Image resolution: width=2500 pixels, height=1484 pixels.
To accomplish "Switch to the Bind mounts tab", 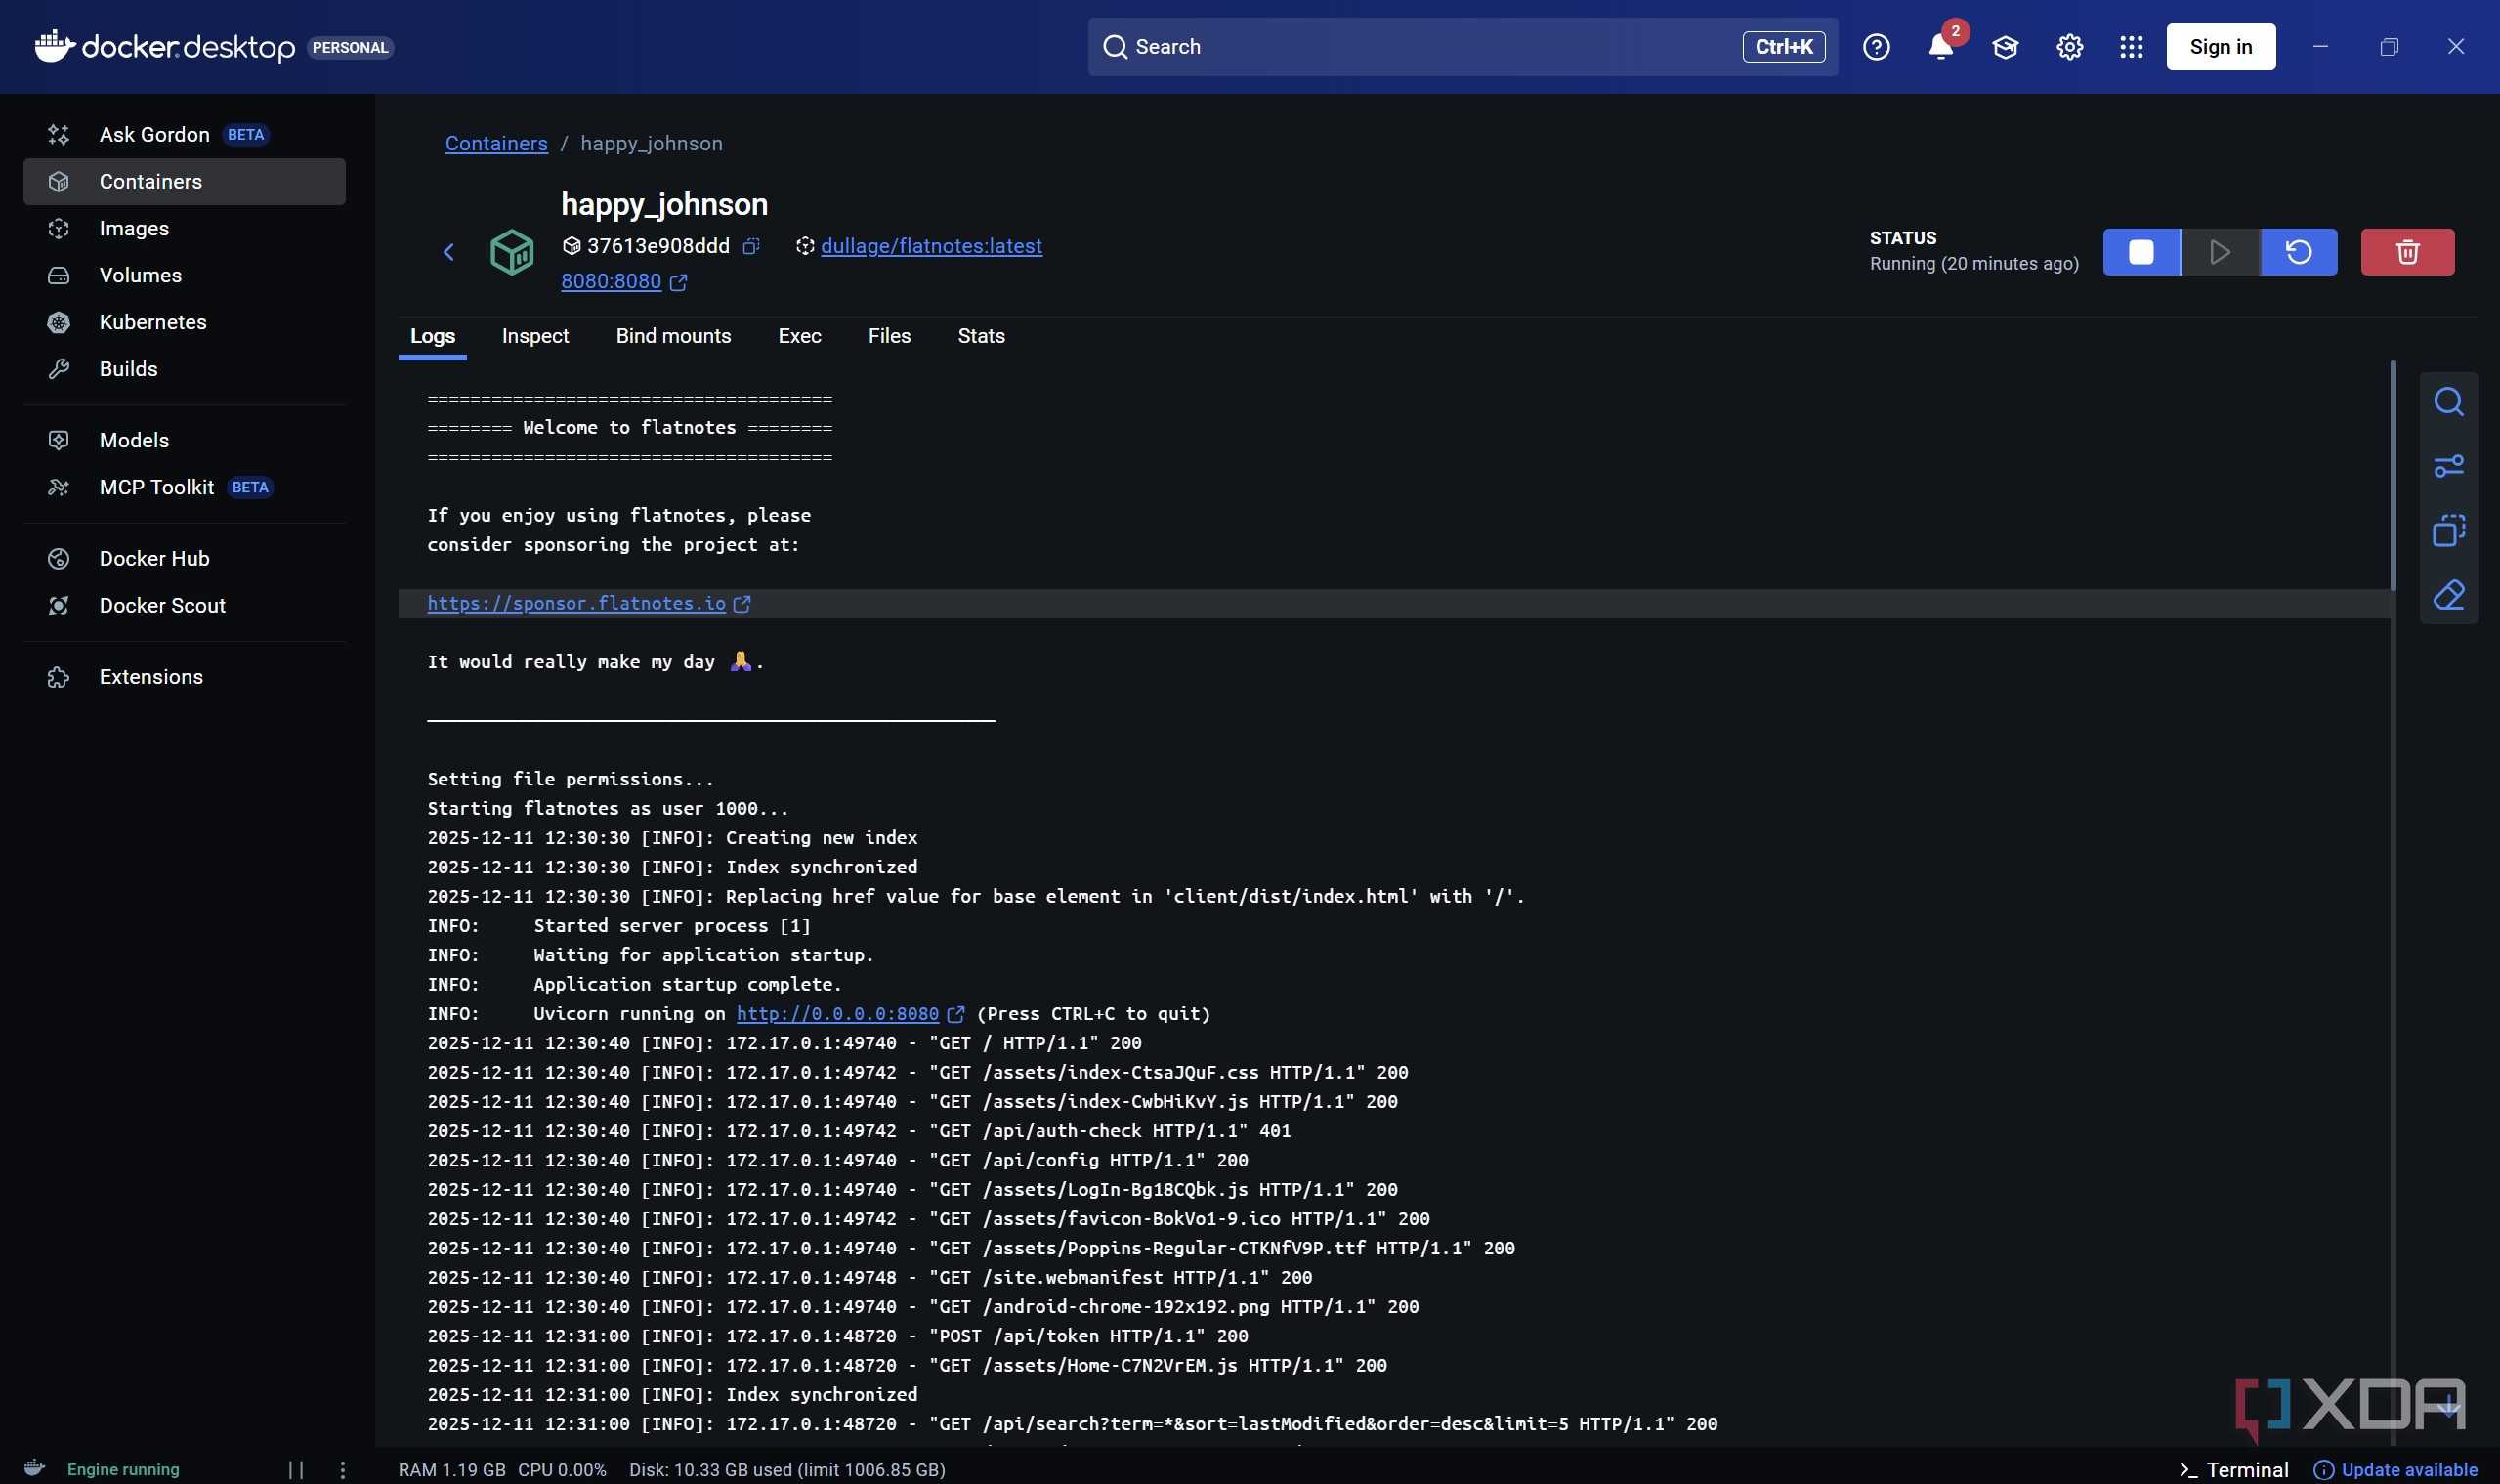I will click(673, 336).
